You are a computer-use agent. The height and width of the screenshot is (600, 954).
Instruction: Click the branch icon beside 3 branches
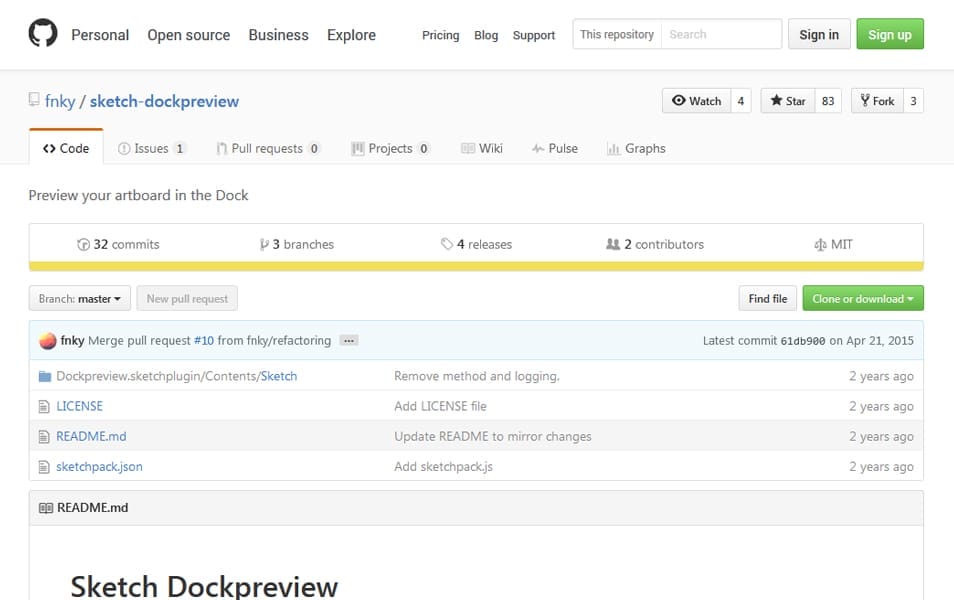pyautogui.click(x=264, y=245)
